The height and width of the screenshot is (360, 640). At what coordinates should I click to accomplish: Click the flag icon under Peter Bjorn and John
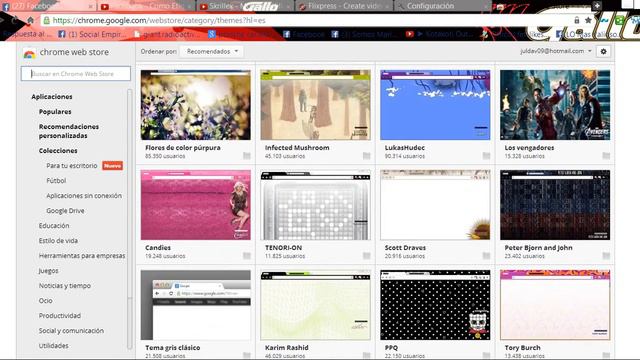(606, 256)
